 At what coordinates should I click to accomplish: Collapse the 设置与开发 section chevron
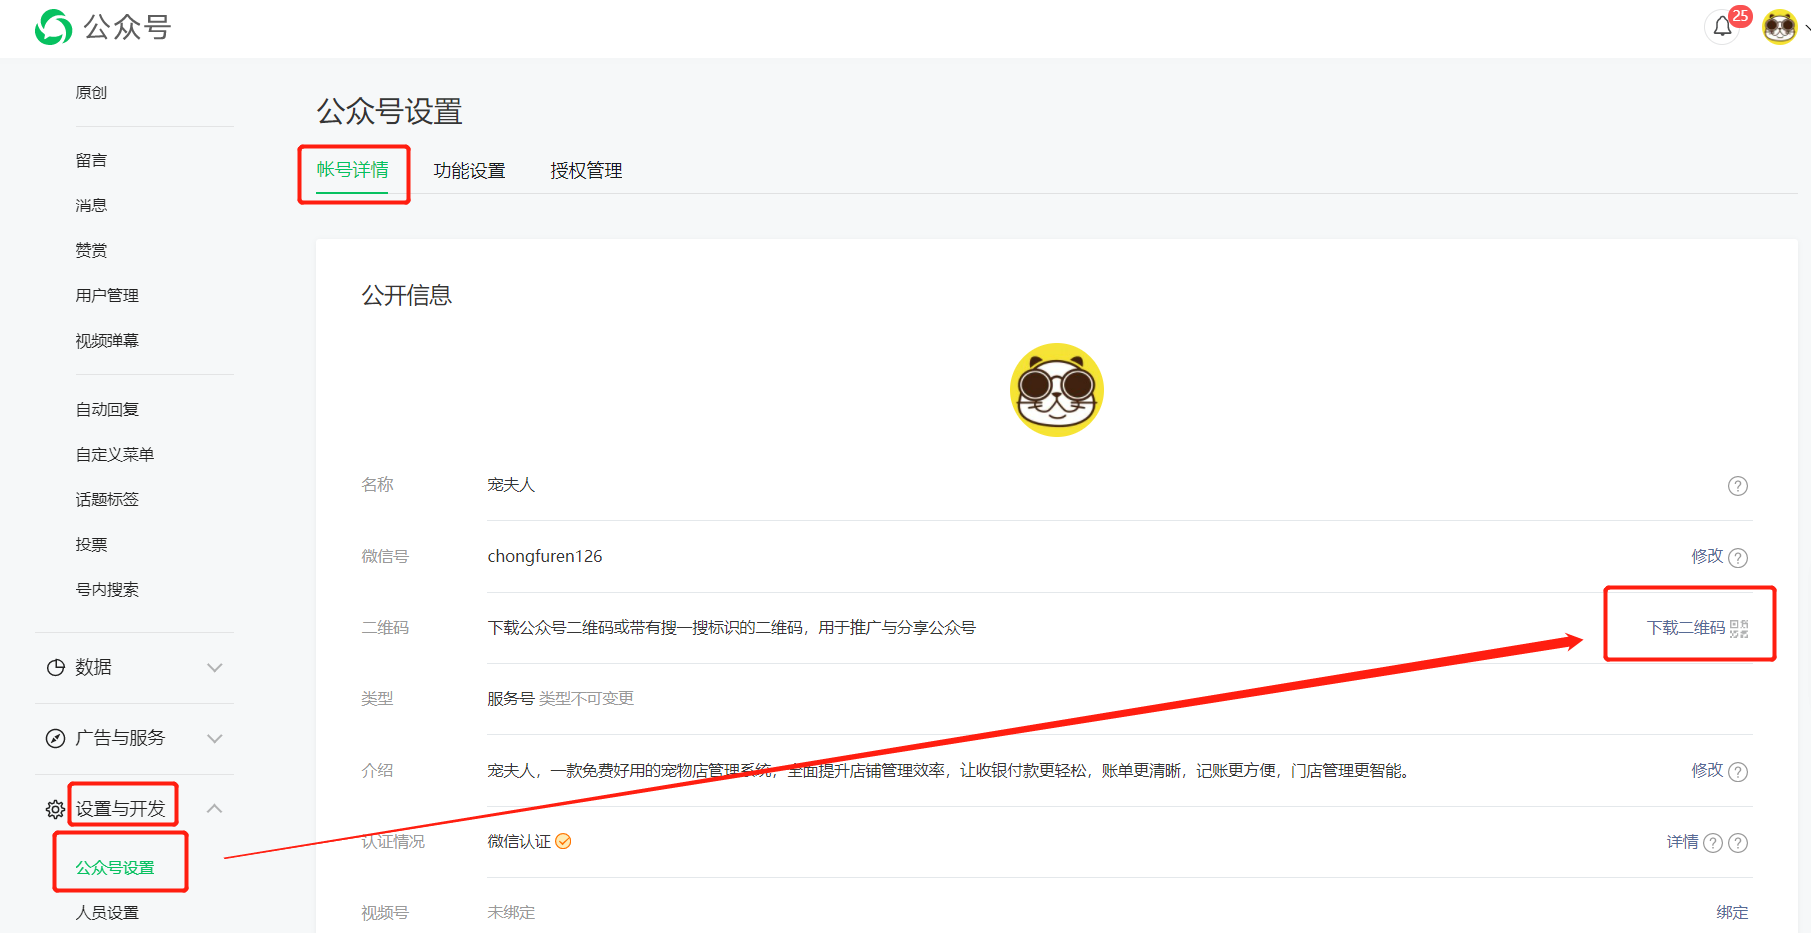pos(214,808)
